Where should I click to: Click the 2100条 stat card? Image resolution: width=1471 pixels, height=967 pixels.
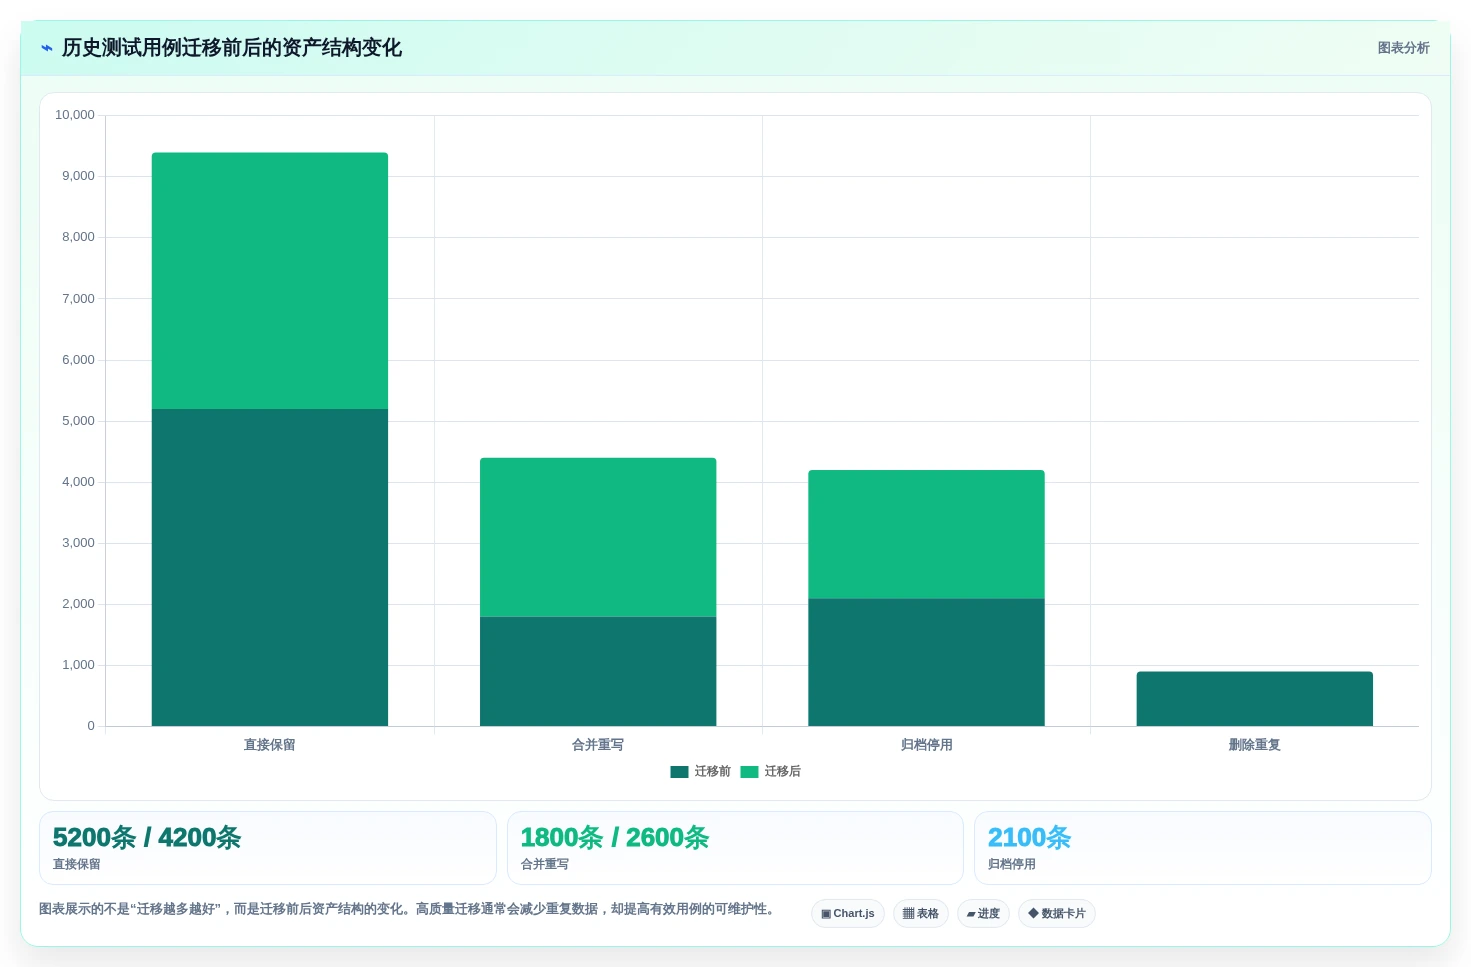[1203, 848]
